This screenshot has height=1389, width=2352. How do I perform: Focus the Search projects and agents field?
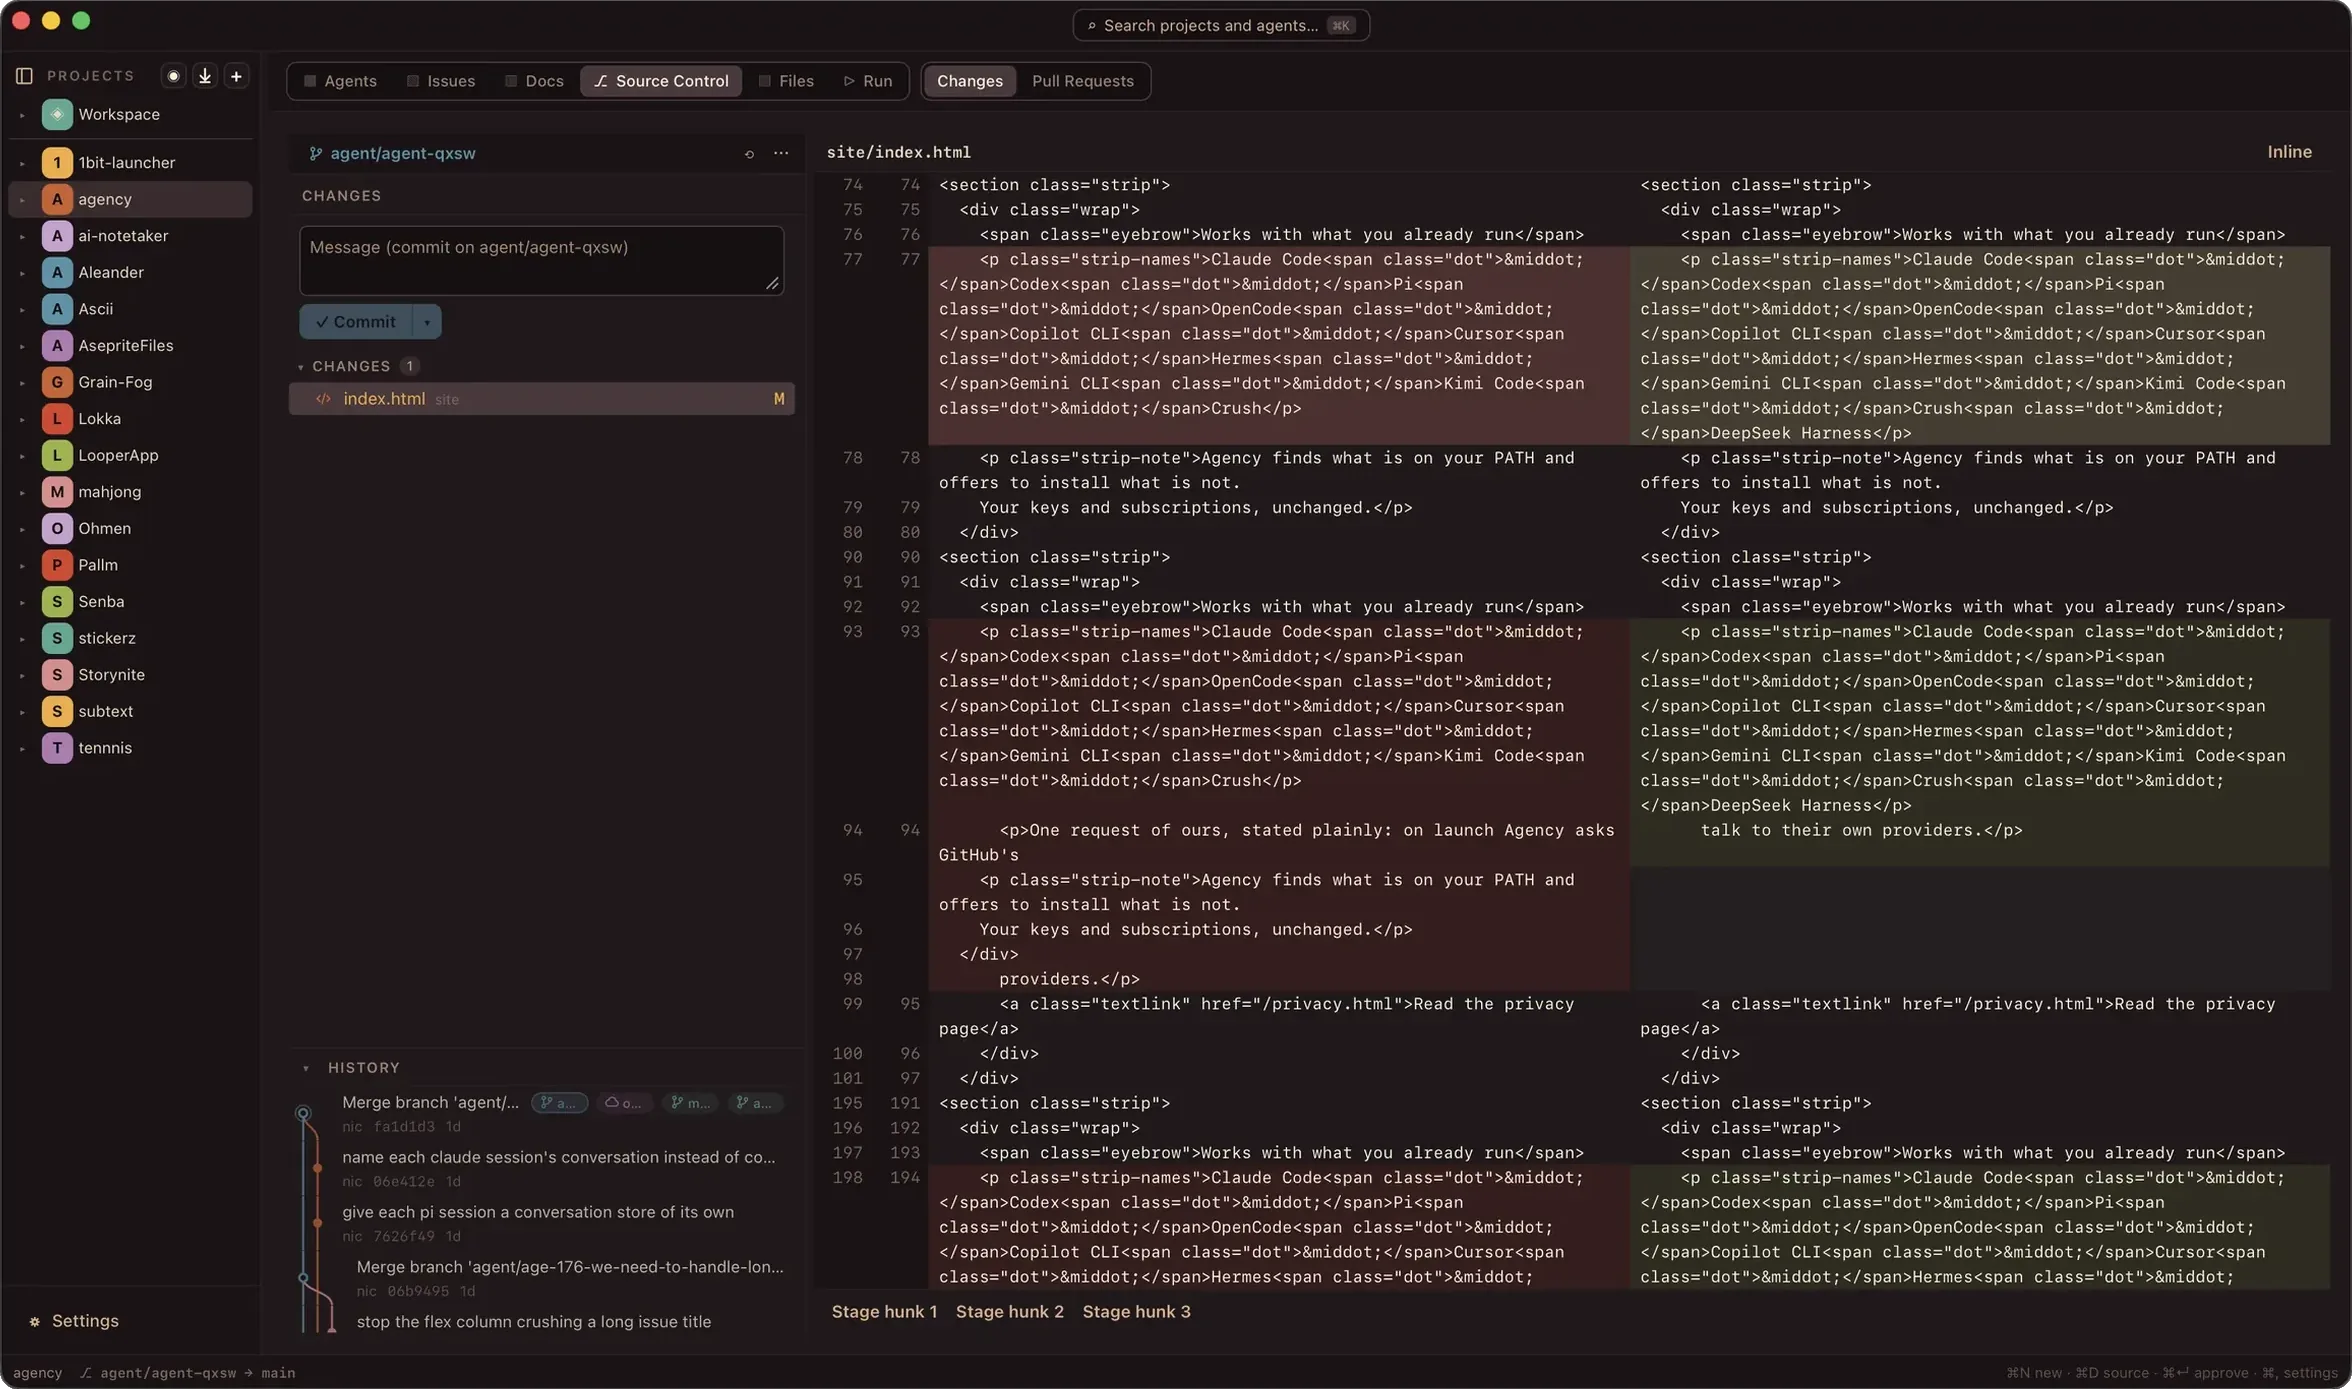point(1220,25)
